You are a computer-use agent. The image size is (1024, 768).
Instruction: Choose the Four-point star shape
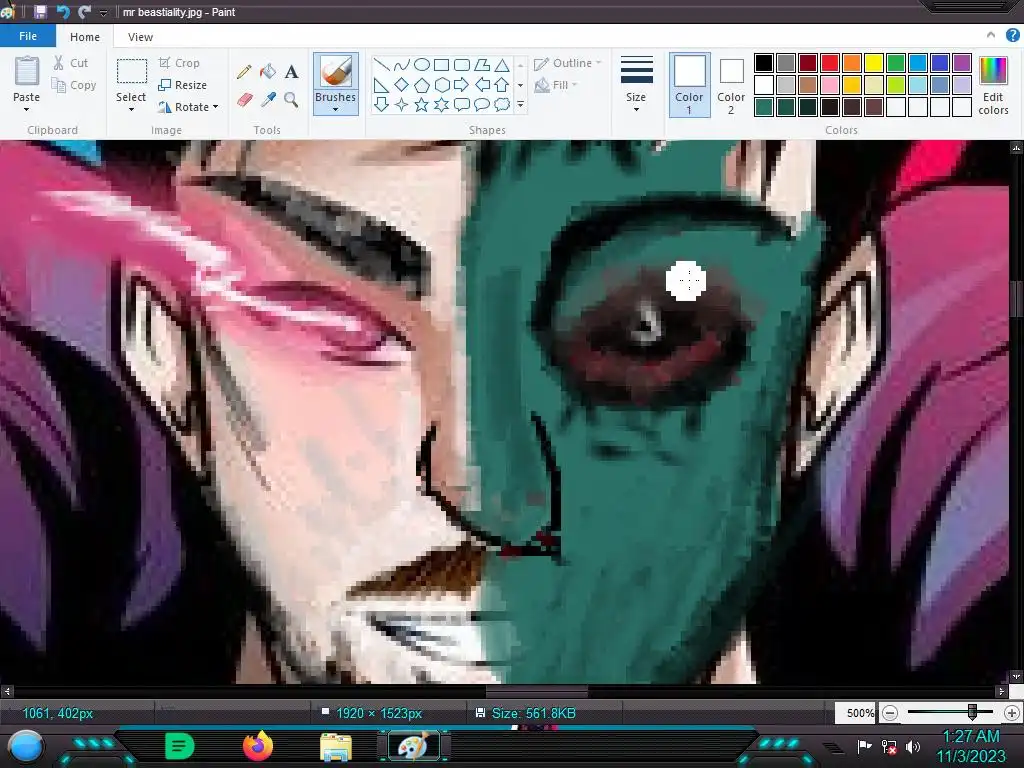click(402, 104)
